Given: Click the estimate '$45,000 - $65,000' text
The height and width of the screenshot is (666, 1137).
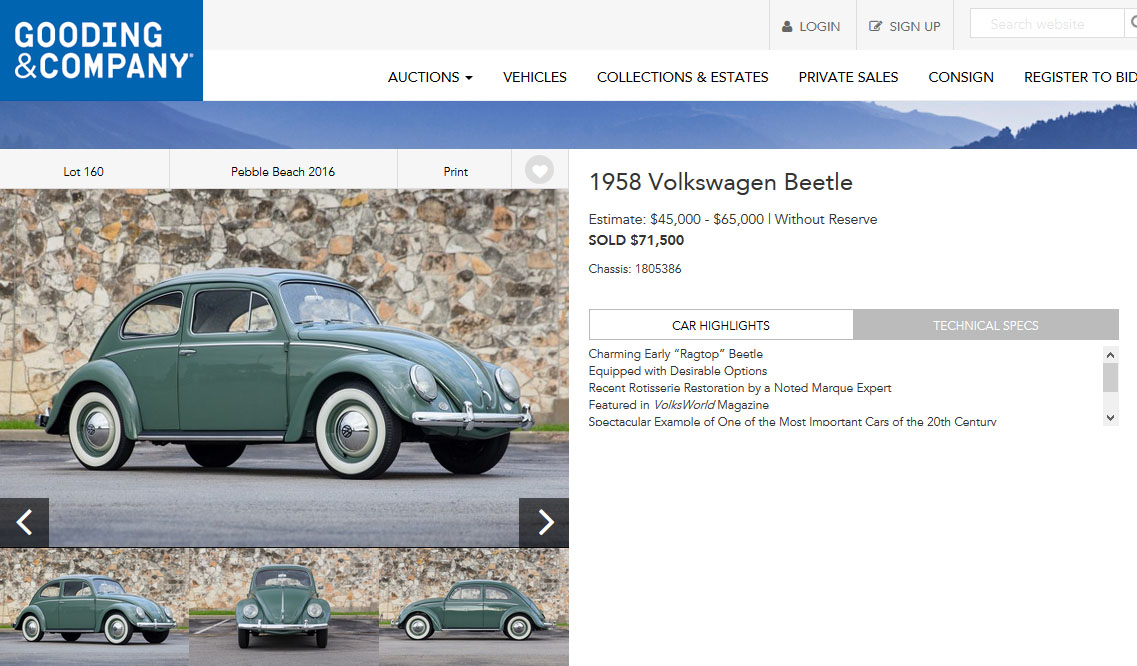Looking at the screenshot, I should 707,219.
